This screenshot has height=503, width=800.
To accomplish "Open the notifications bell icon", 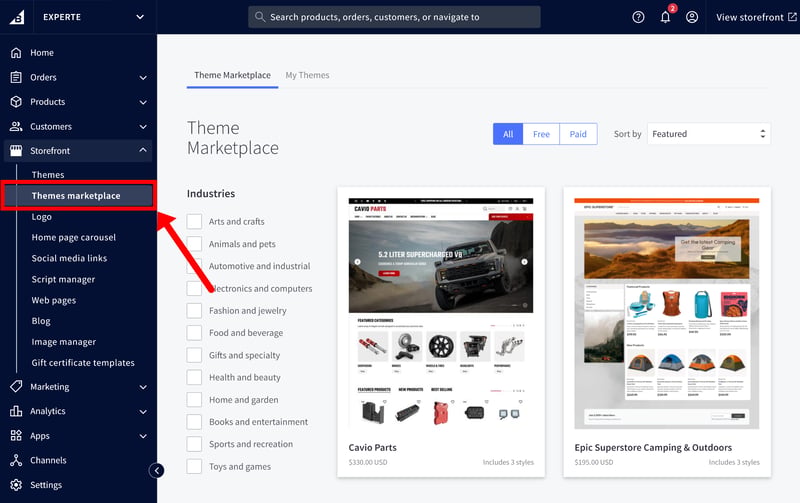I will tap(665, 17).
